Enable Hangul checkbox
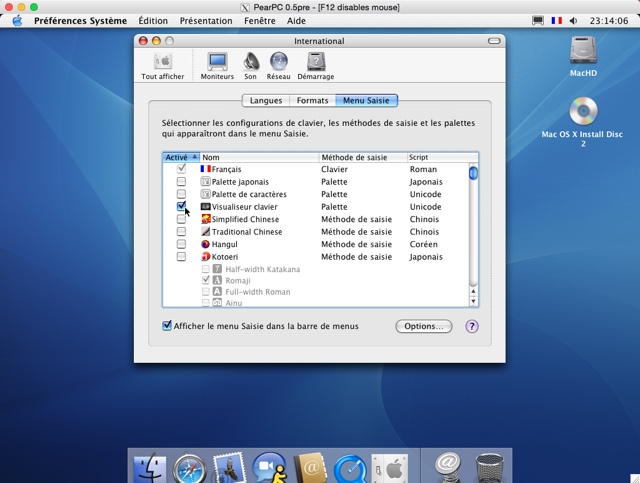This screenshot has width=640, height=483. (181, 244)
